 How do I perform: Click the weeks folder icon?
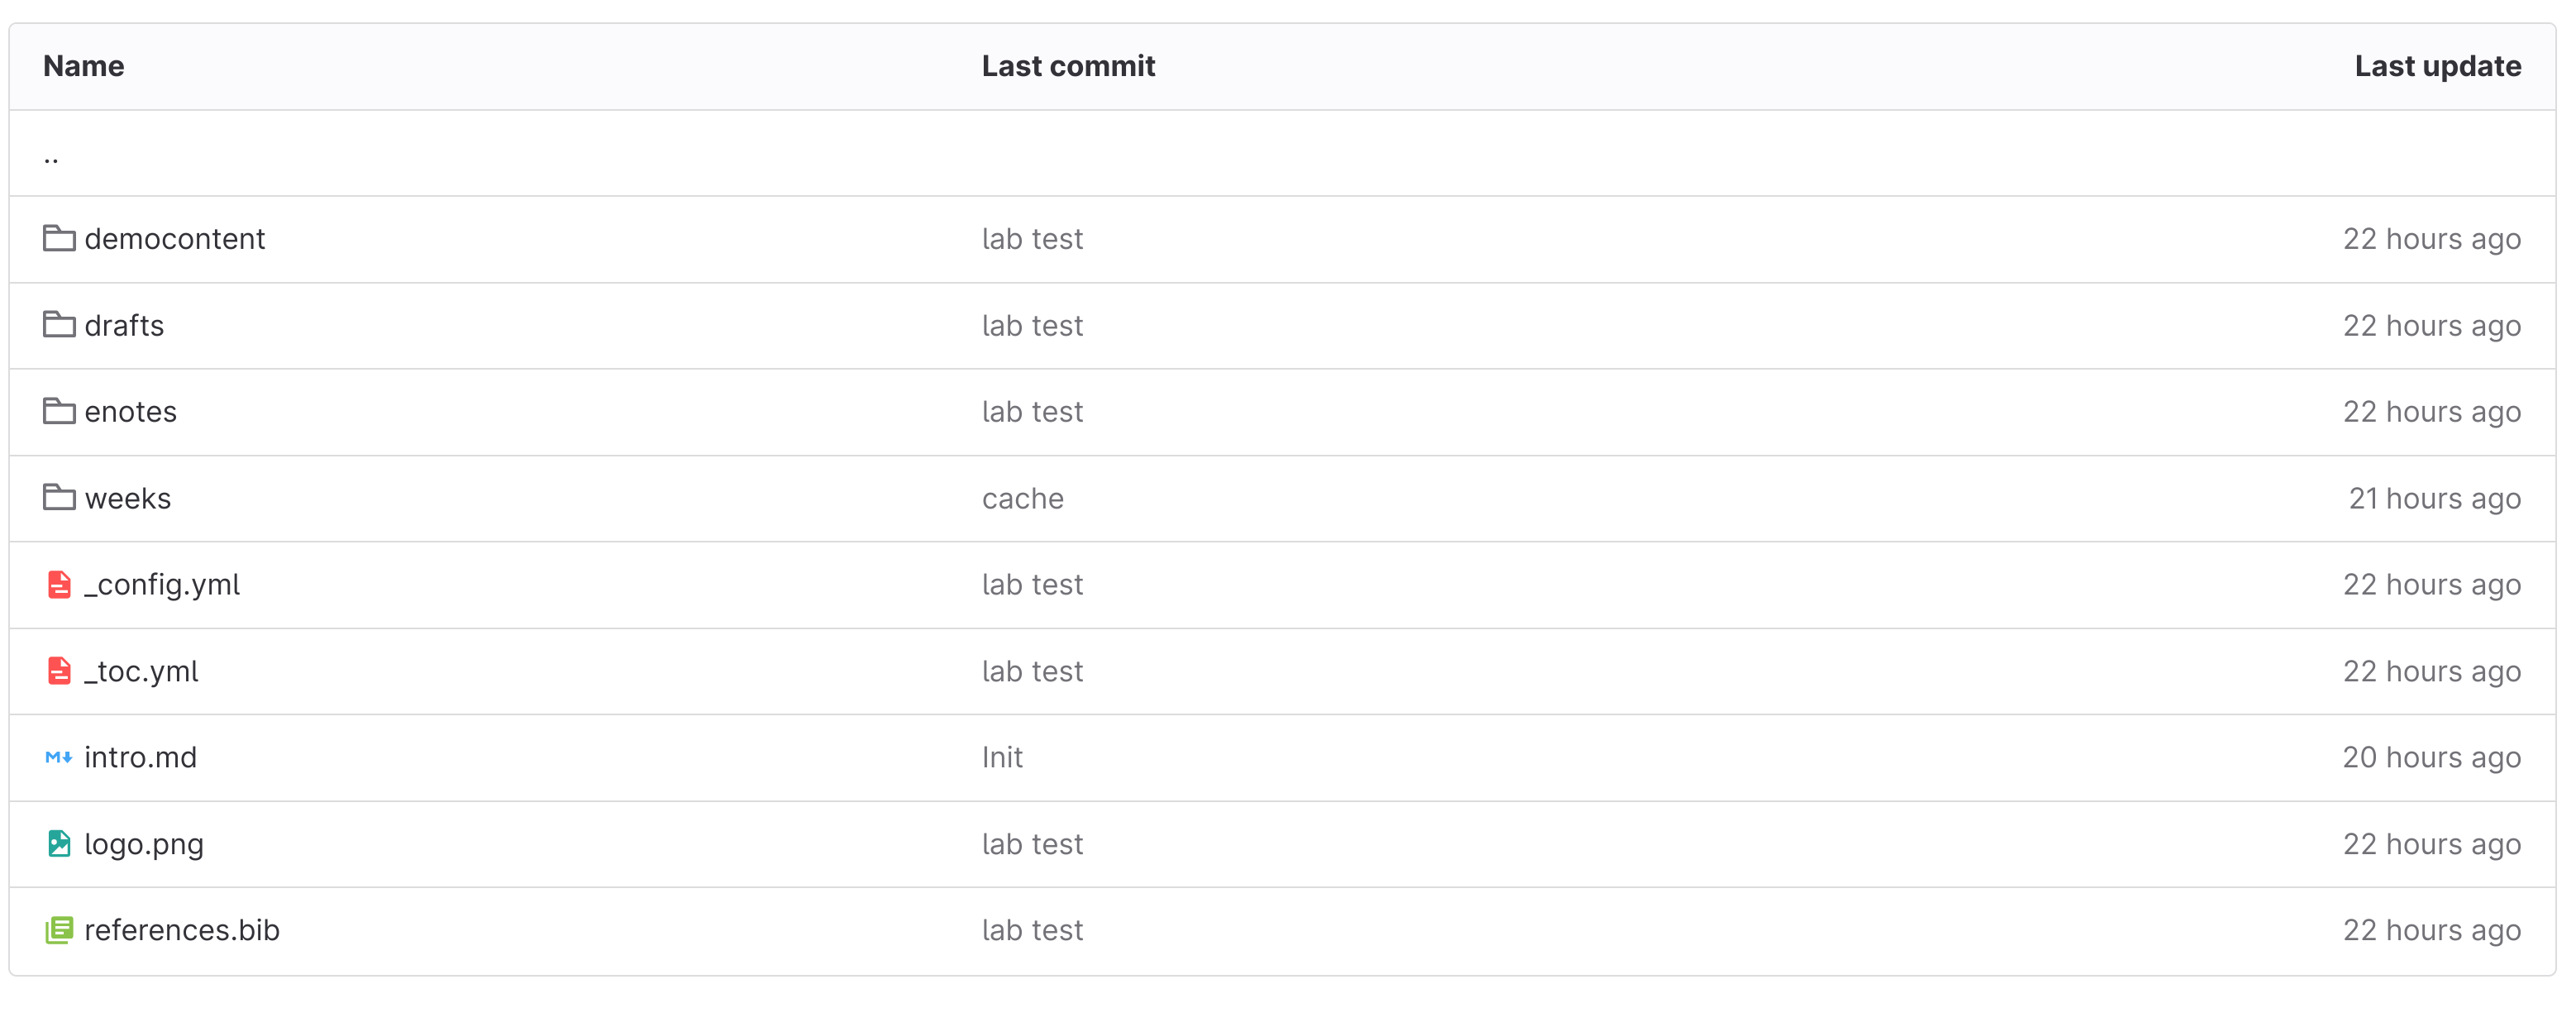coord(59,497)
